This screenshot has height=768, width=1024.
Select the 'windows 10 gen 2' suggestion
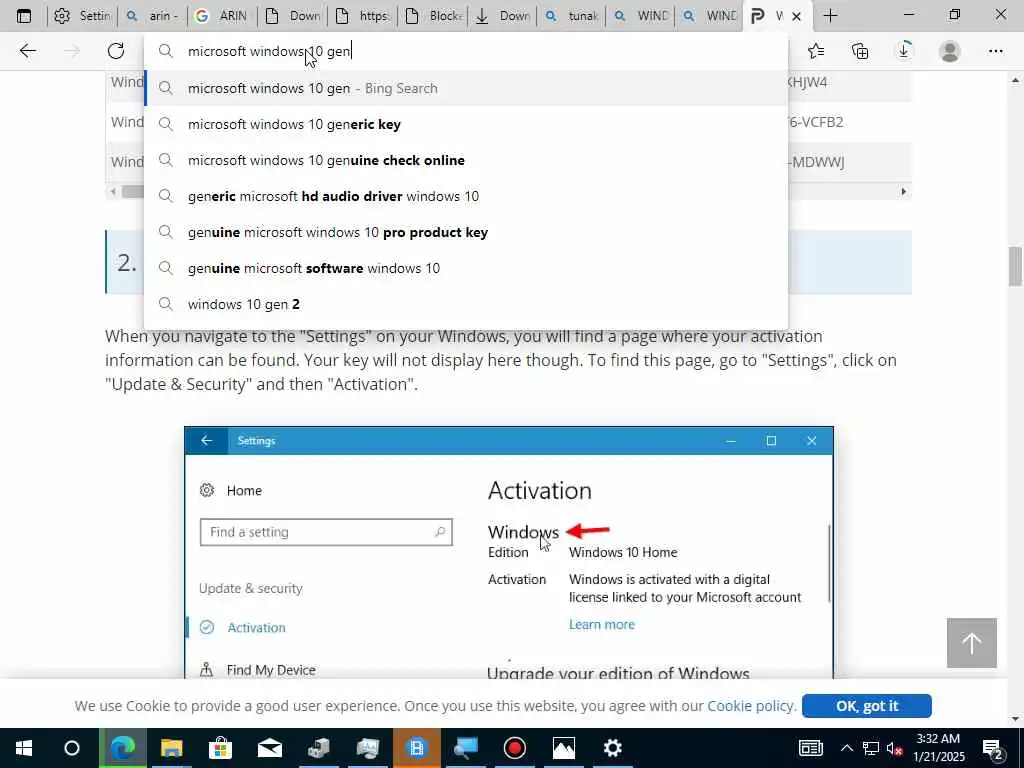point(466,304)
